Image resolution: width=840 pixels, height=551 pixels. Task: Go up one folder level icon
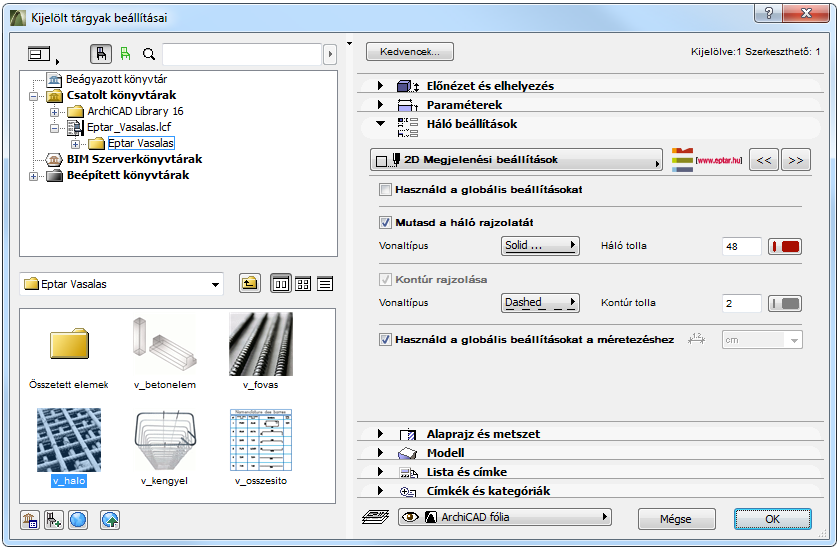tap(250, 283)
